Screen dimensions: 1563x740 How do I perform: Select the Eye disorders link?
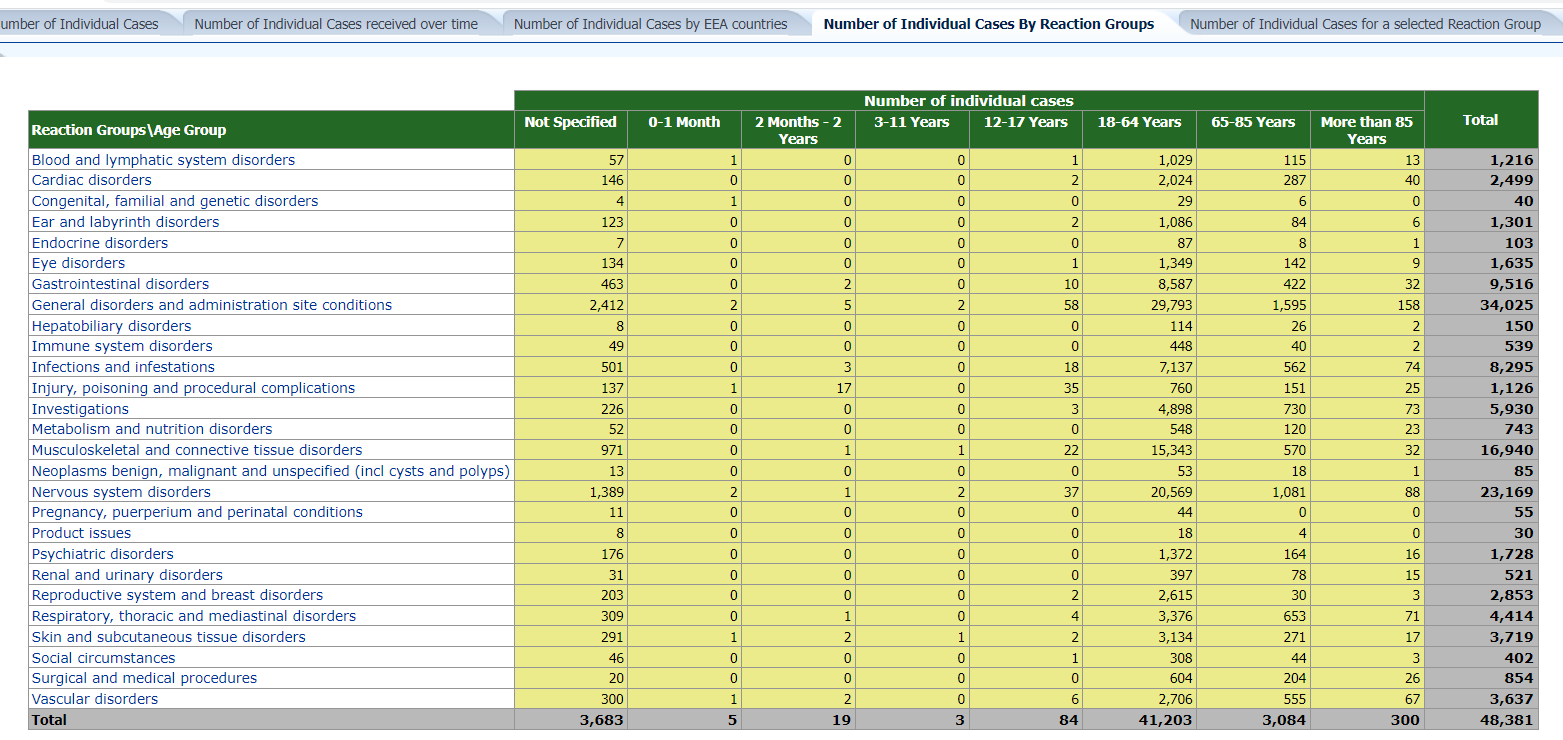(x=78, y=263)
